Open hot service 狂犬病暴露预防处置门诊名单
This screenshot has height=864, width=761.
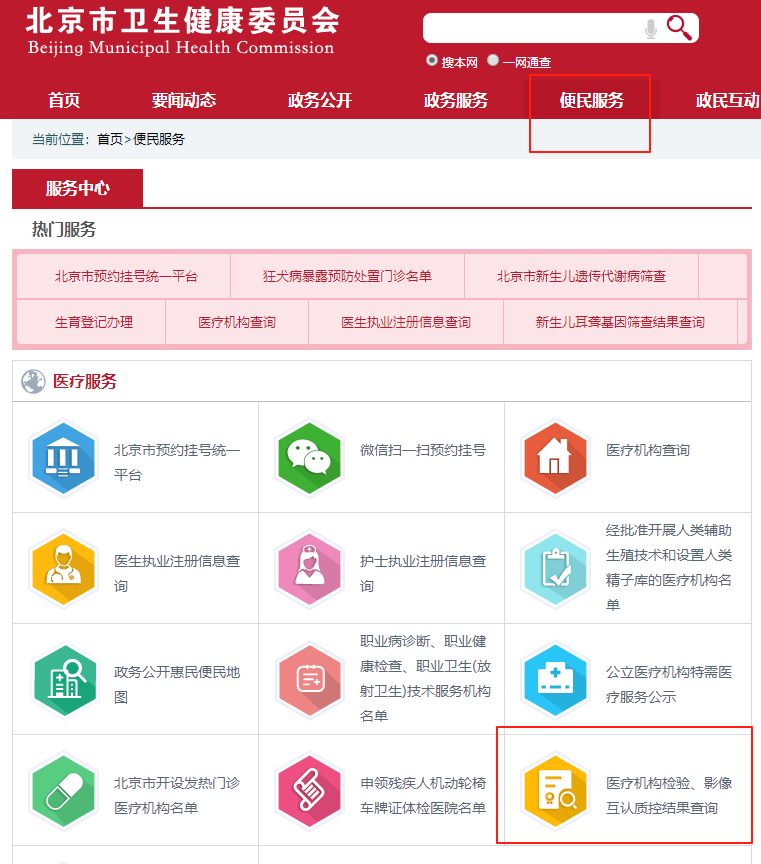[x=347, y=276]
